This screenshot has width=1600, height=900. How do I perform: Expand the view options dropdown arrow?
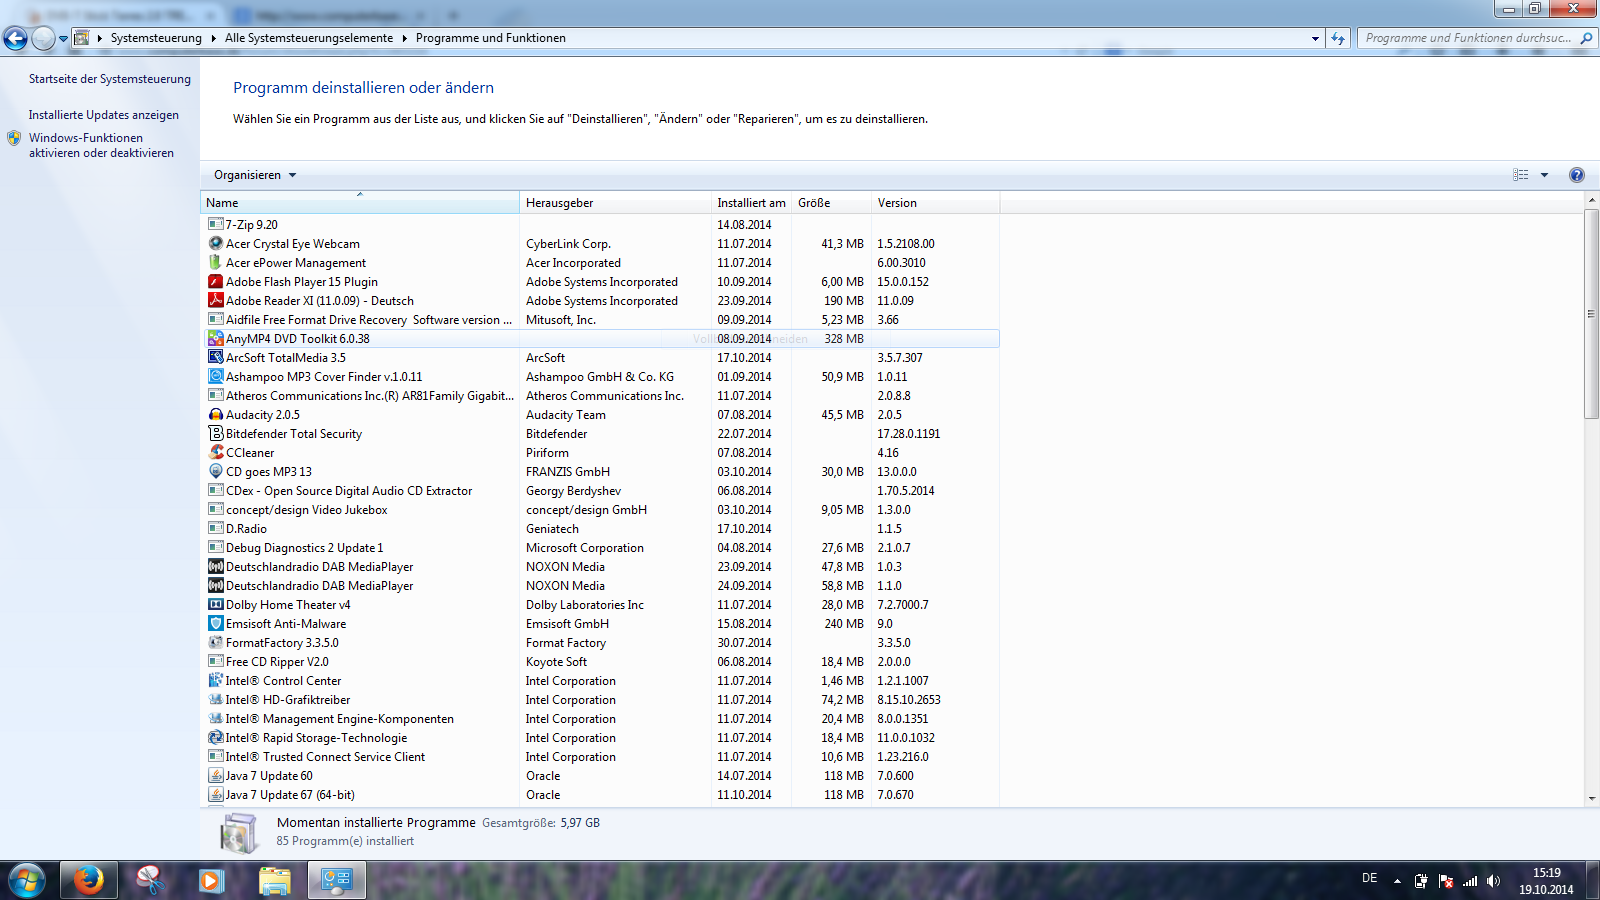point(1544,175)
